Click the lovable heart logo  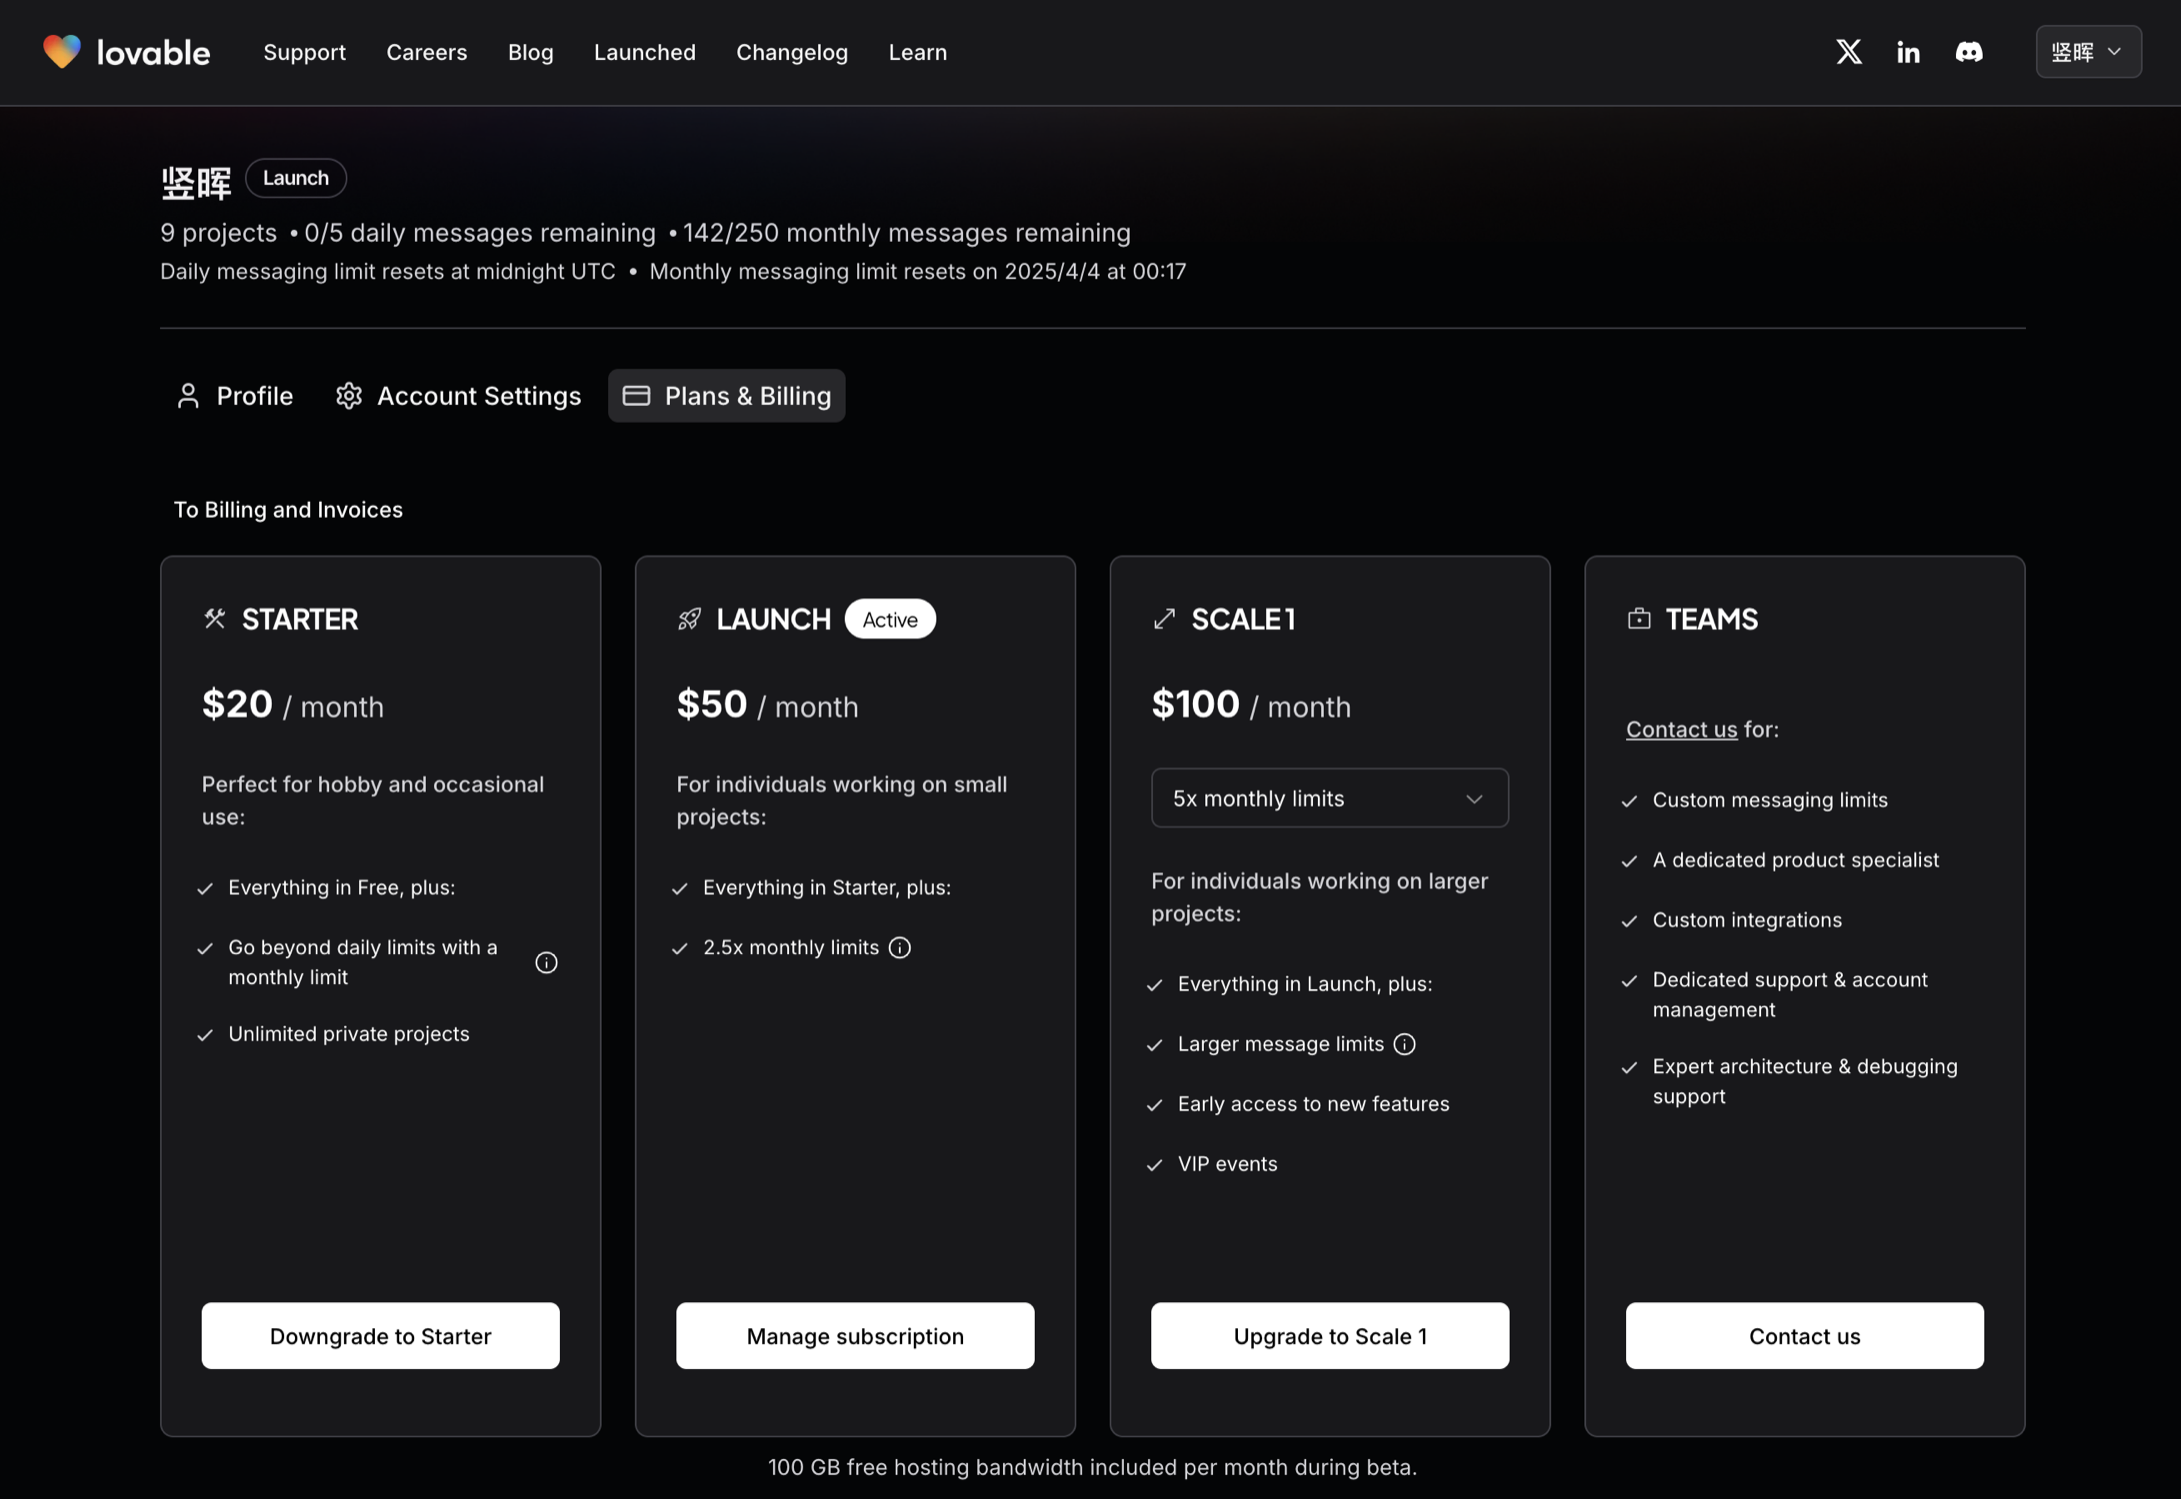(x=62, y=52)
